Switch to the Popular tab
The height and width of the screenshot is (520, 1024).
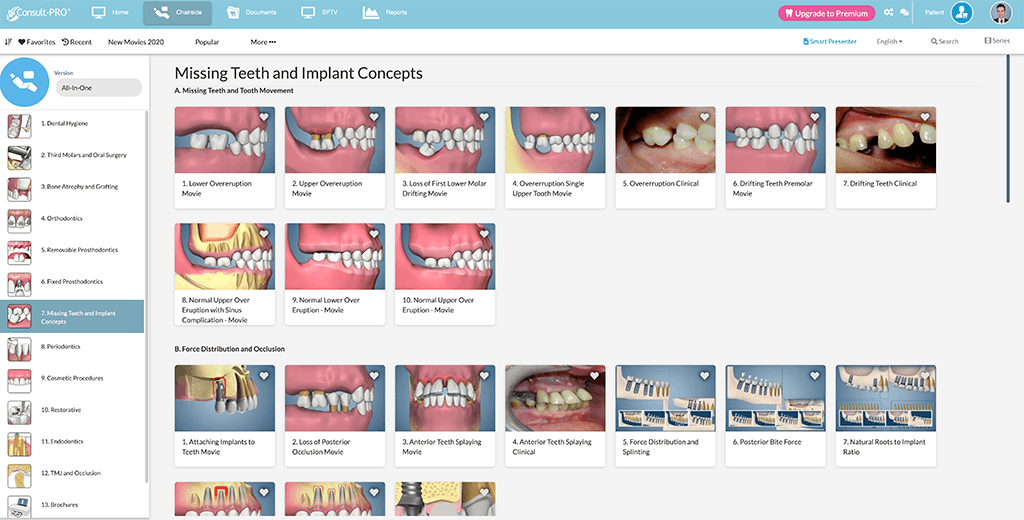coord(207,42)
